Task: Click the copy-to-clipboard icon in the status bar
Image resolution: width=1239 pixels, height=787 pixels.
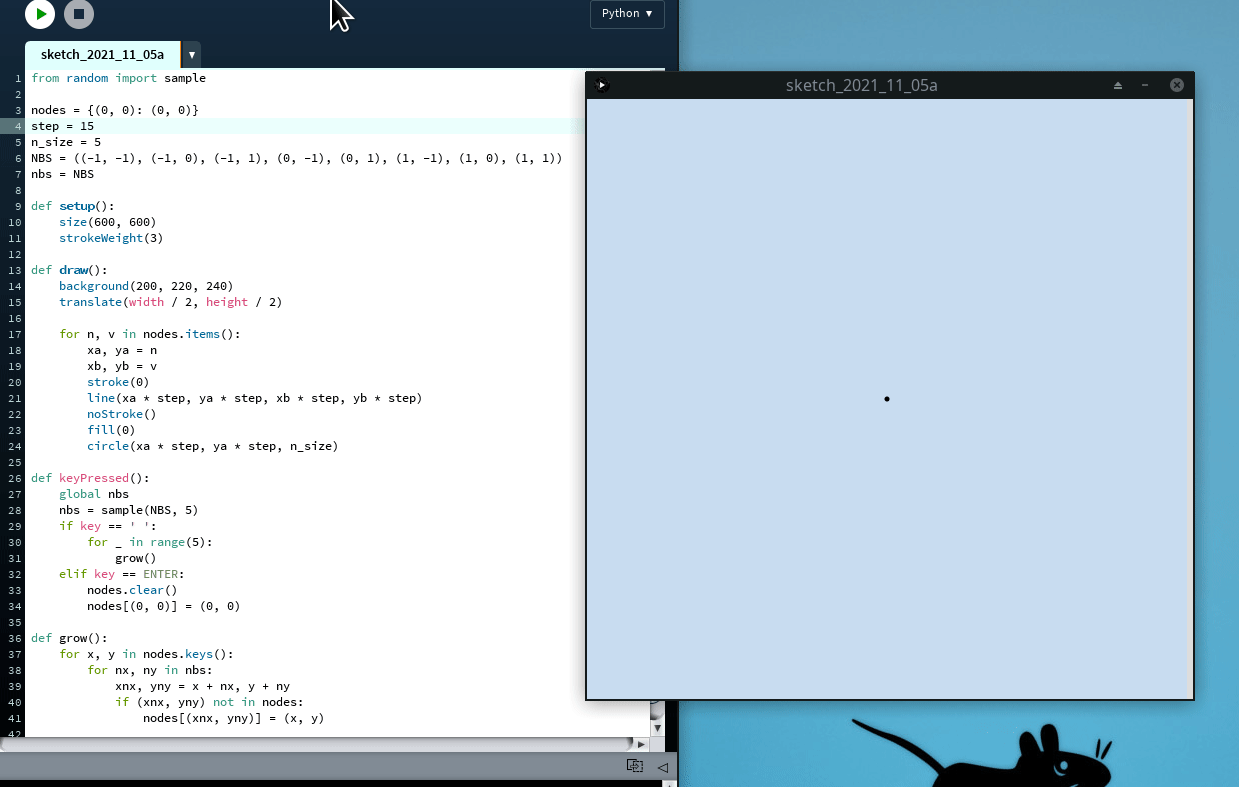Action: 634,766
